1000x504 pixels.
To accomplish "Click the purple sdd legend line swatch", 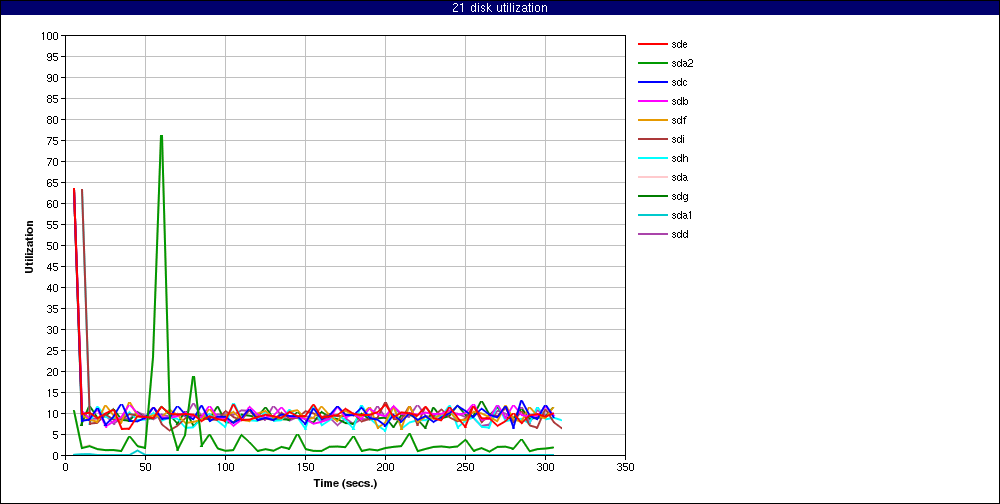I will (652, 235).
